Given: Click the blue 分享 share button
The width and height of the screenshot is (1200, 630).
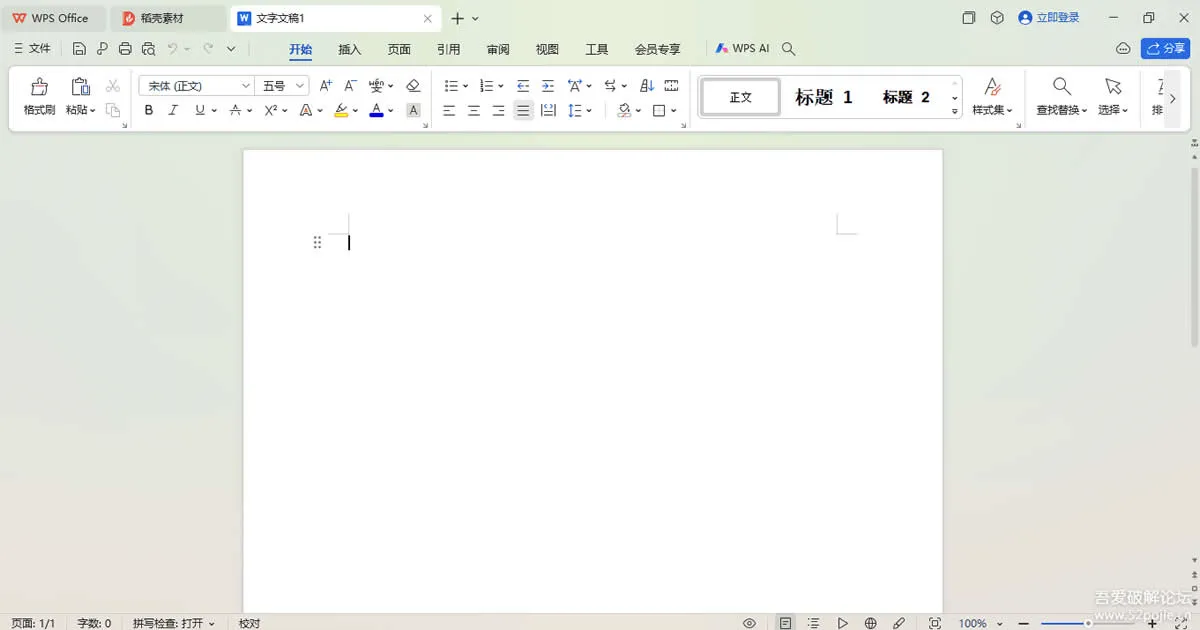Looking at the screenshot, I should pos(1165,48).
